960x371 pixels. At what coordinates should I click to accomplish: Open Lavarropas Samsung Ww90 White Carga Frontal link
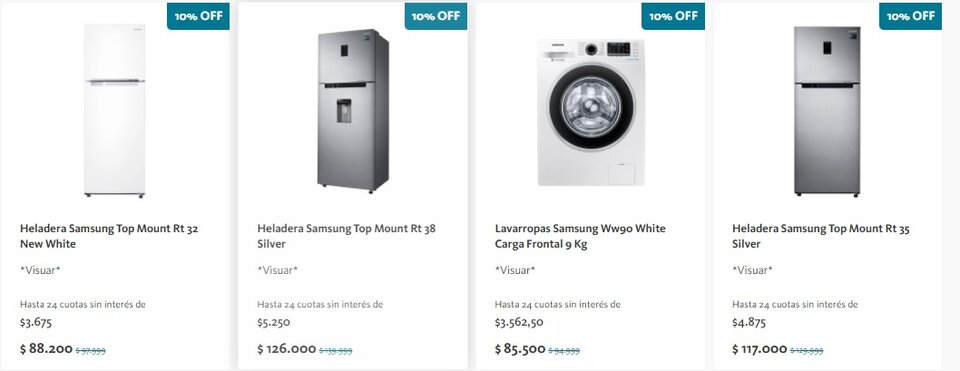(580, 236)
